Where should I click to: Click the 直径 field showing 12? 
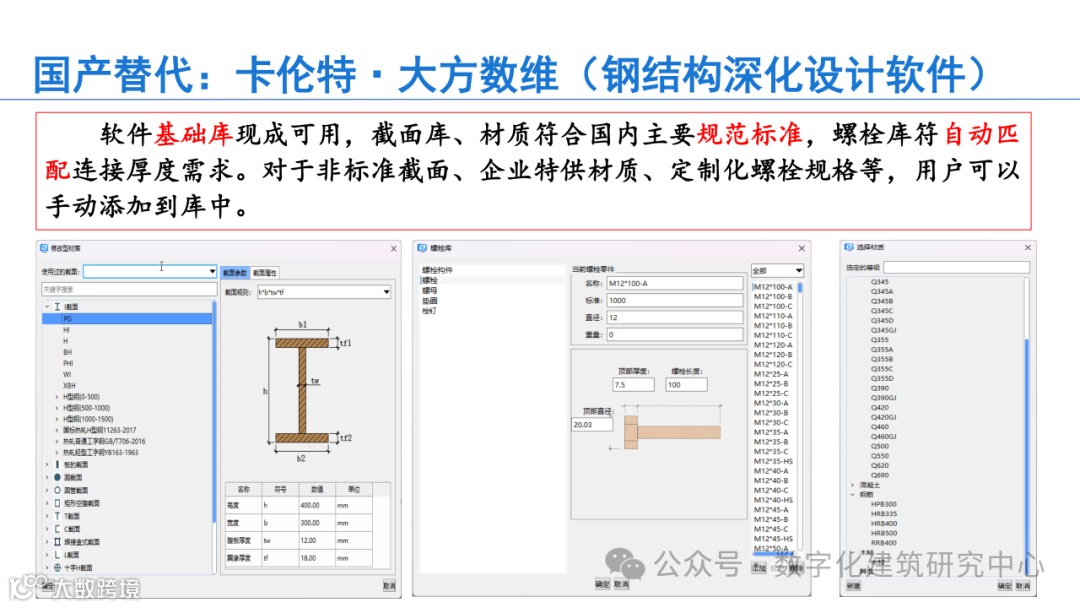pyautogui.click(x=674, y=317)
